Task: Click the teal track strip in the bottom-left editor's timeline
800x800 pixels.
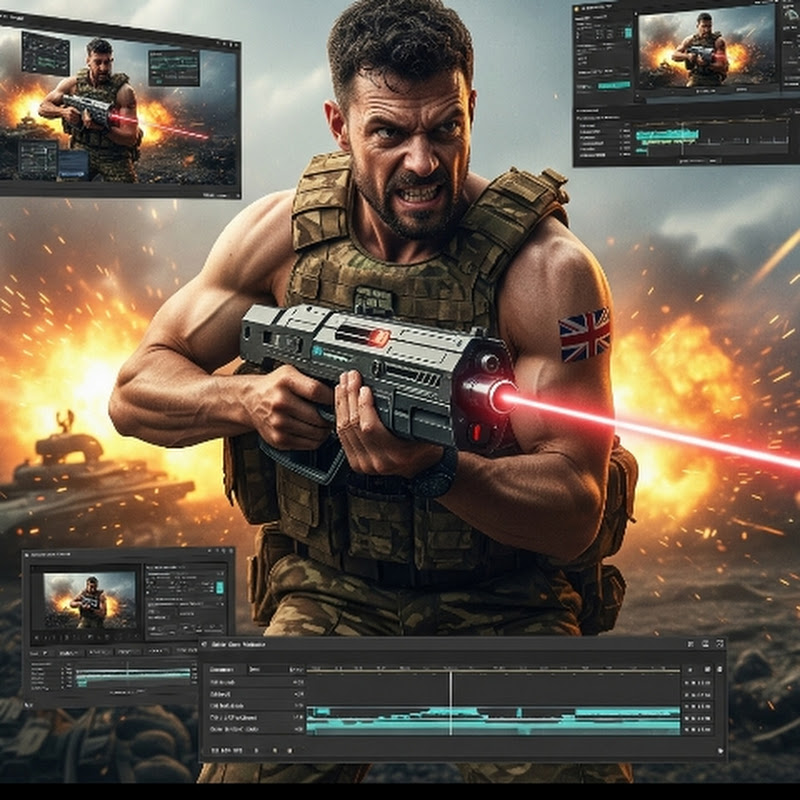Action: (133, 676)
